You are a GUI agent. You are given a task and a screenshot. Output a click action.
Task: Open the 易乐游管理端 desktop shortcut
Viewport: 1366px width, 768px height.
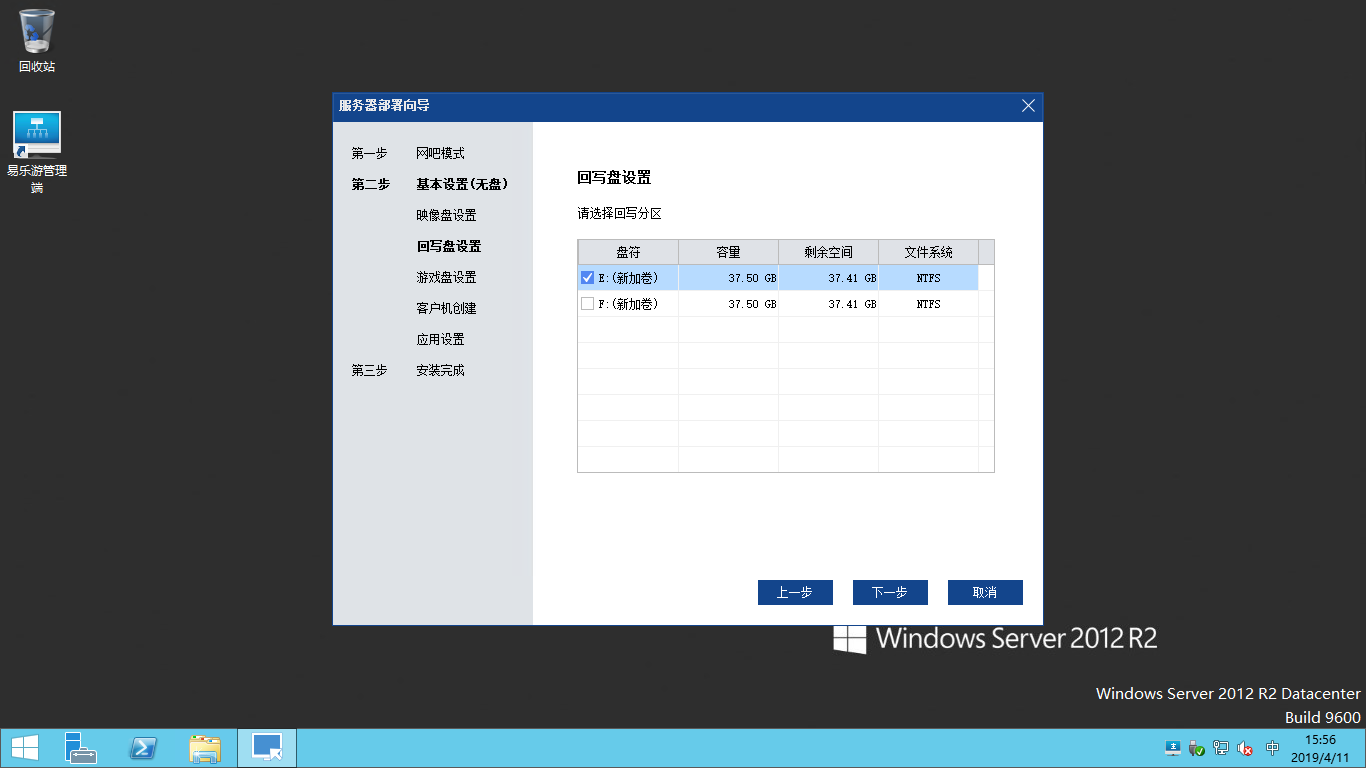[37, 152]
